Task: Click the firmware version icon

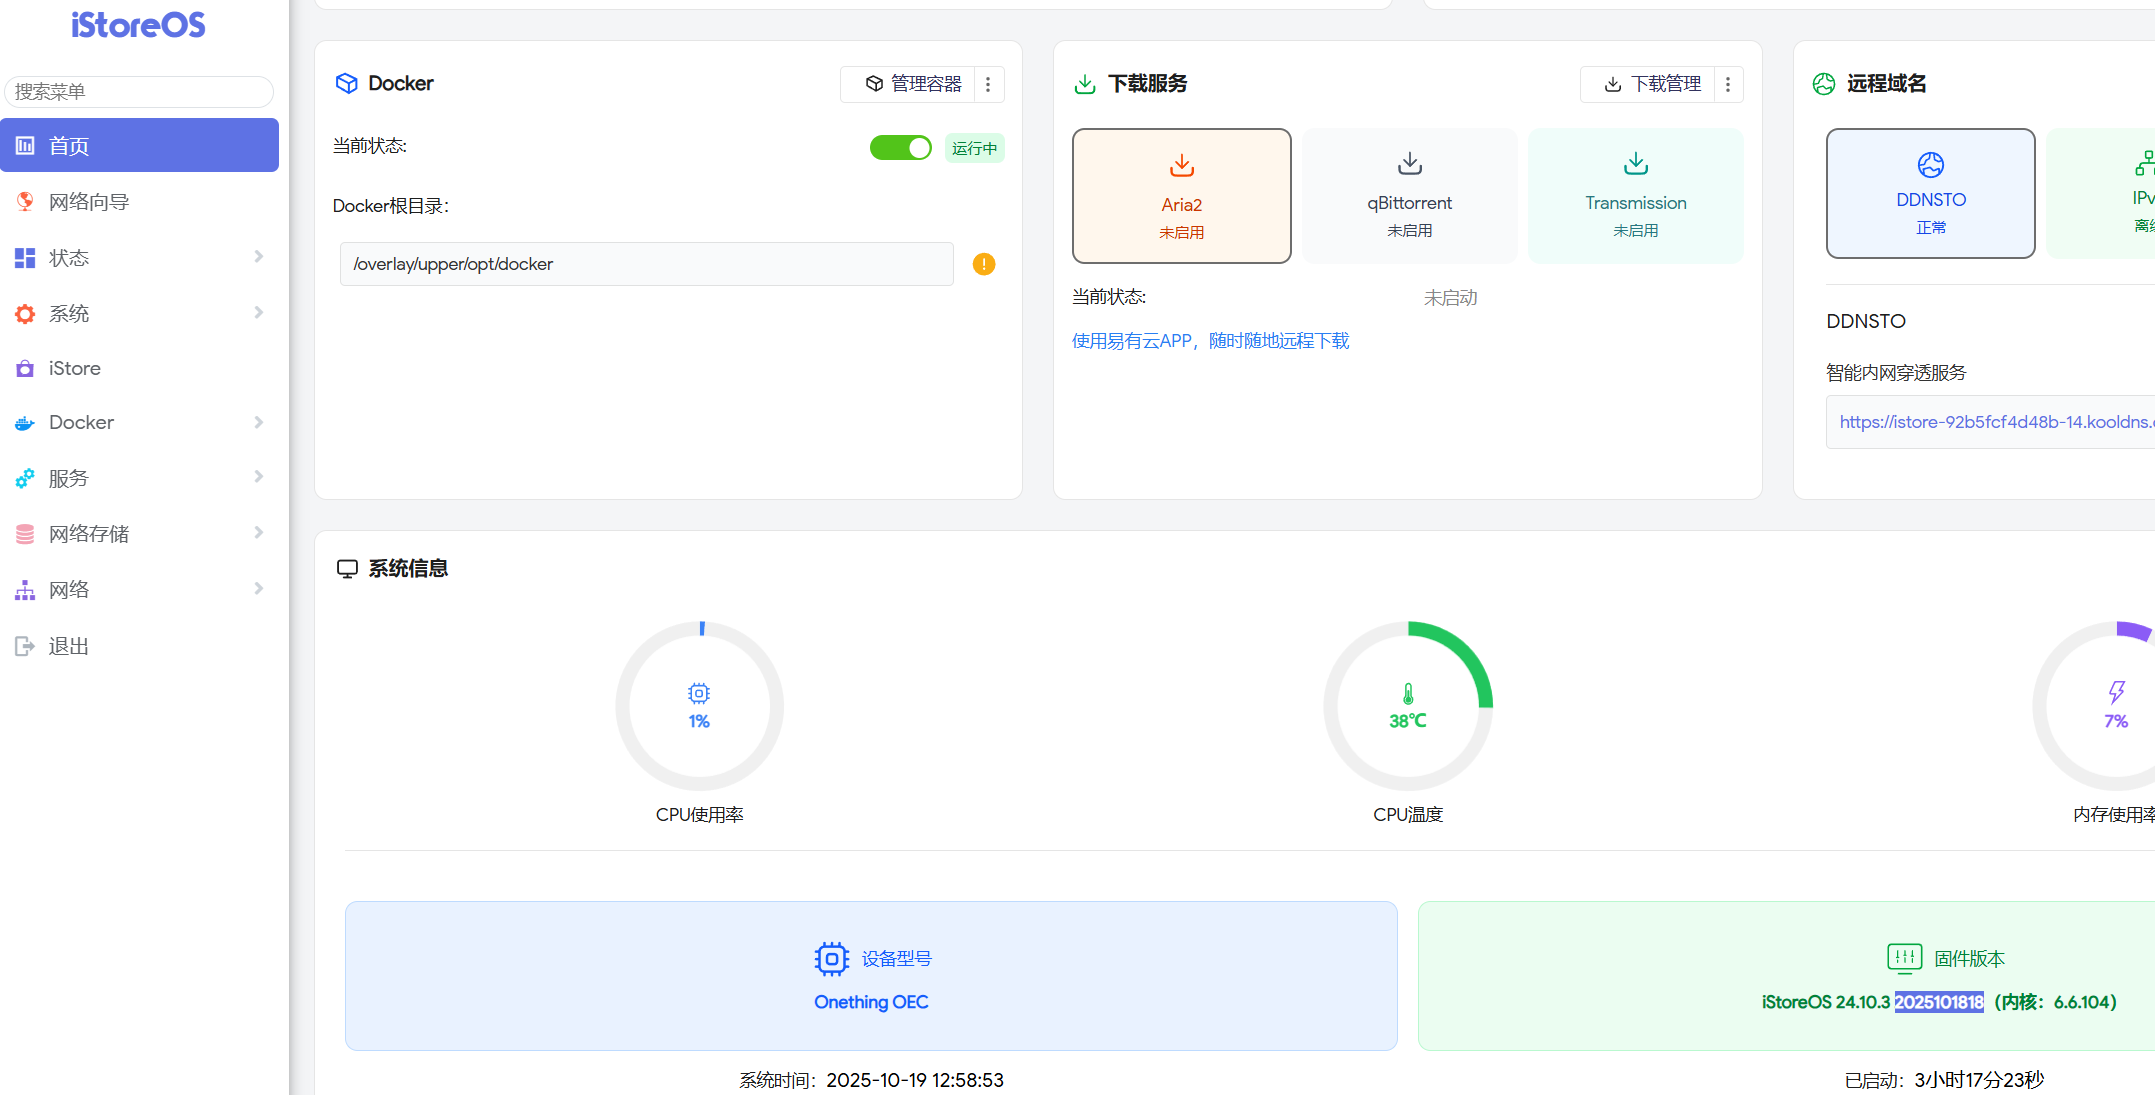Action: pyautogui.click(x=1904, y=958)
